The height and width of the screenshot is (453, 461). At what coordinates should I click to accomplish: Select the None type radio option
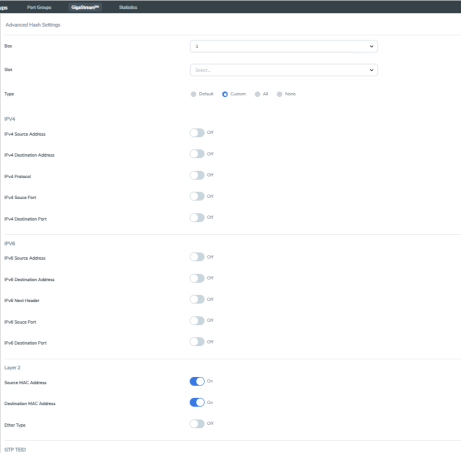[279, 94]
